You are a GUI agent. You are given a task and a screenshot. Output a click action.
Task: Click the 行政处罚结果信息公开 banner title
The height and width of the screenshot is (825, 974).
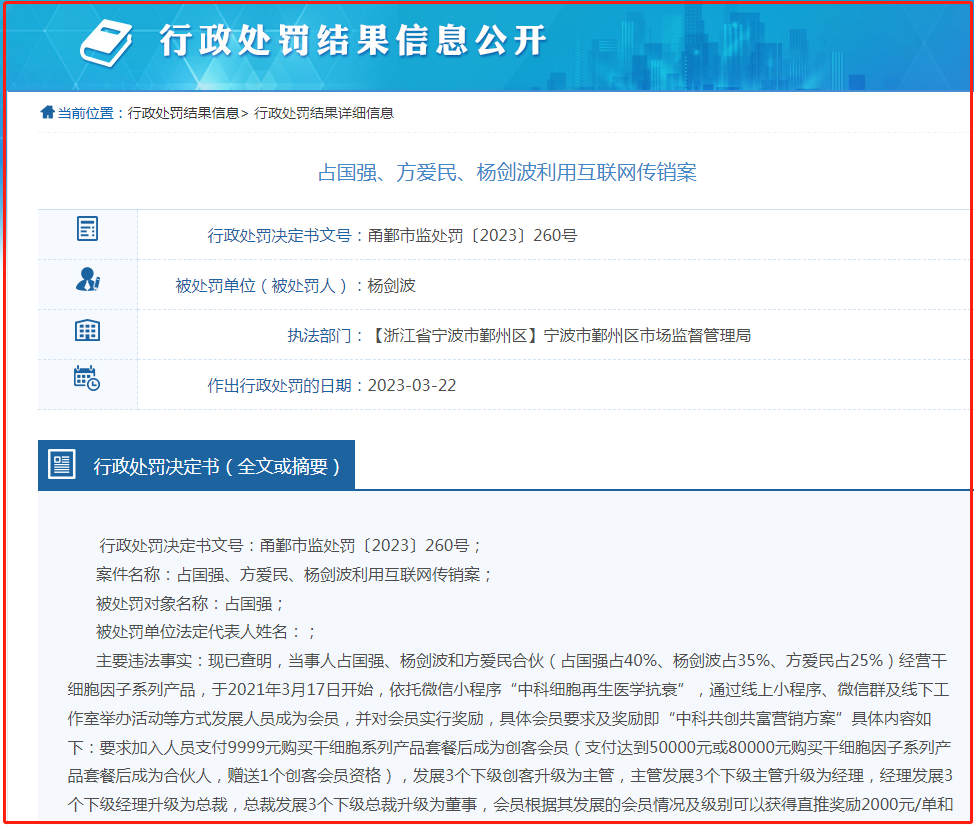[x=353, y=40]
